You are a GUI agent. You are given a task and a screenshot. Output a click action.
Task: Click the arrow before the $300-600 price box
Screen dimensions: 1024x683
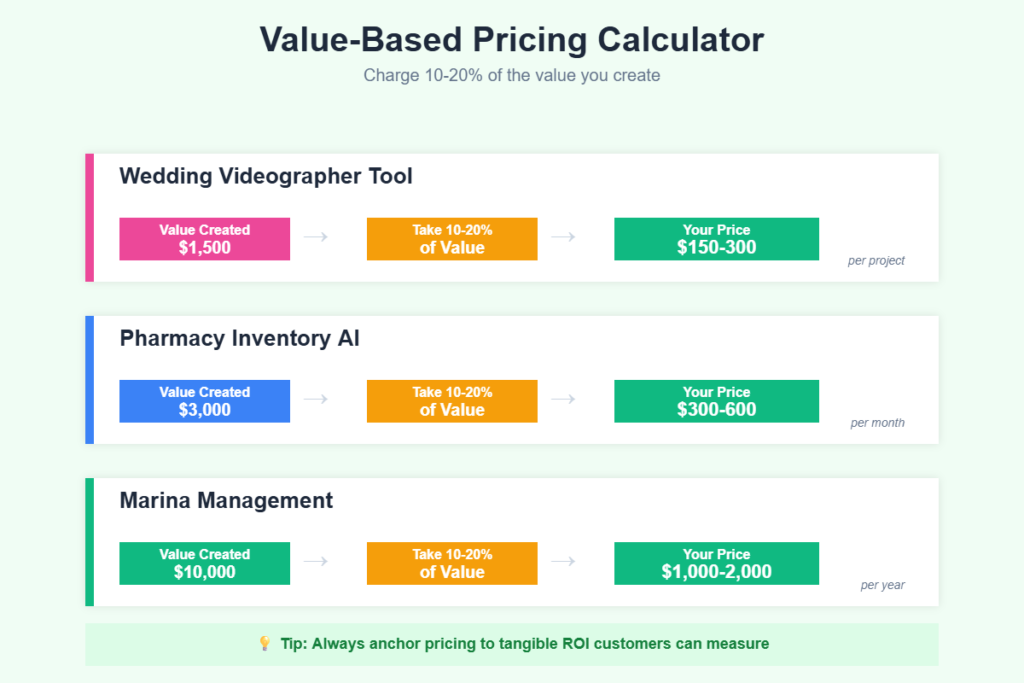tap(563, 399)
